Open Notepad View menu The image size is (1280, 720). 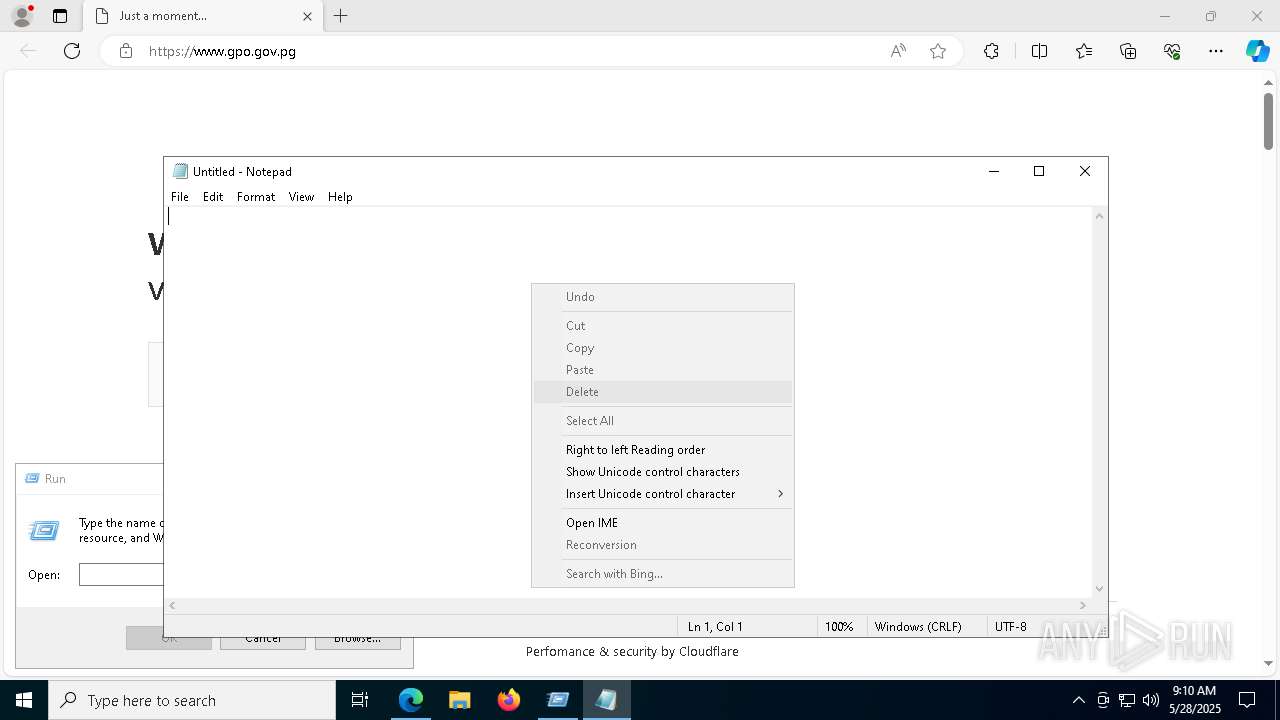(x=301, y=197)
